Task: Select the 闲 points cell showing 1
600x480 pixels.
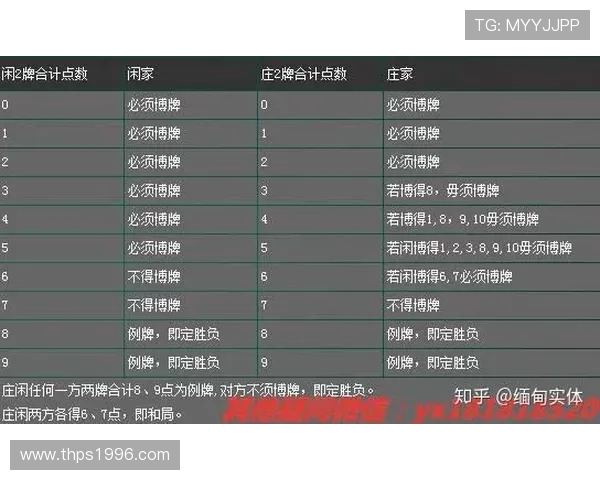Action: pos(62,133)
